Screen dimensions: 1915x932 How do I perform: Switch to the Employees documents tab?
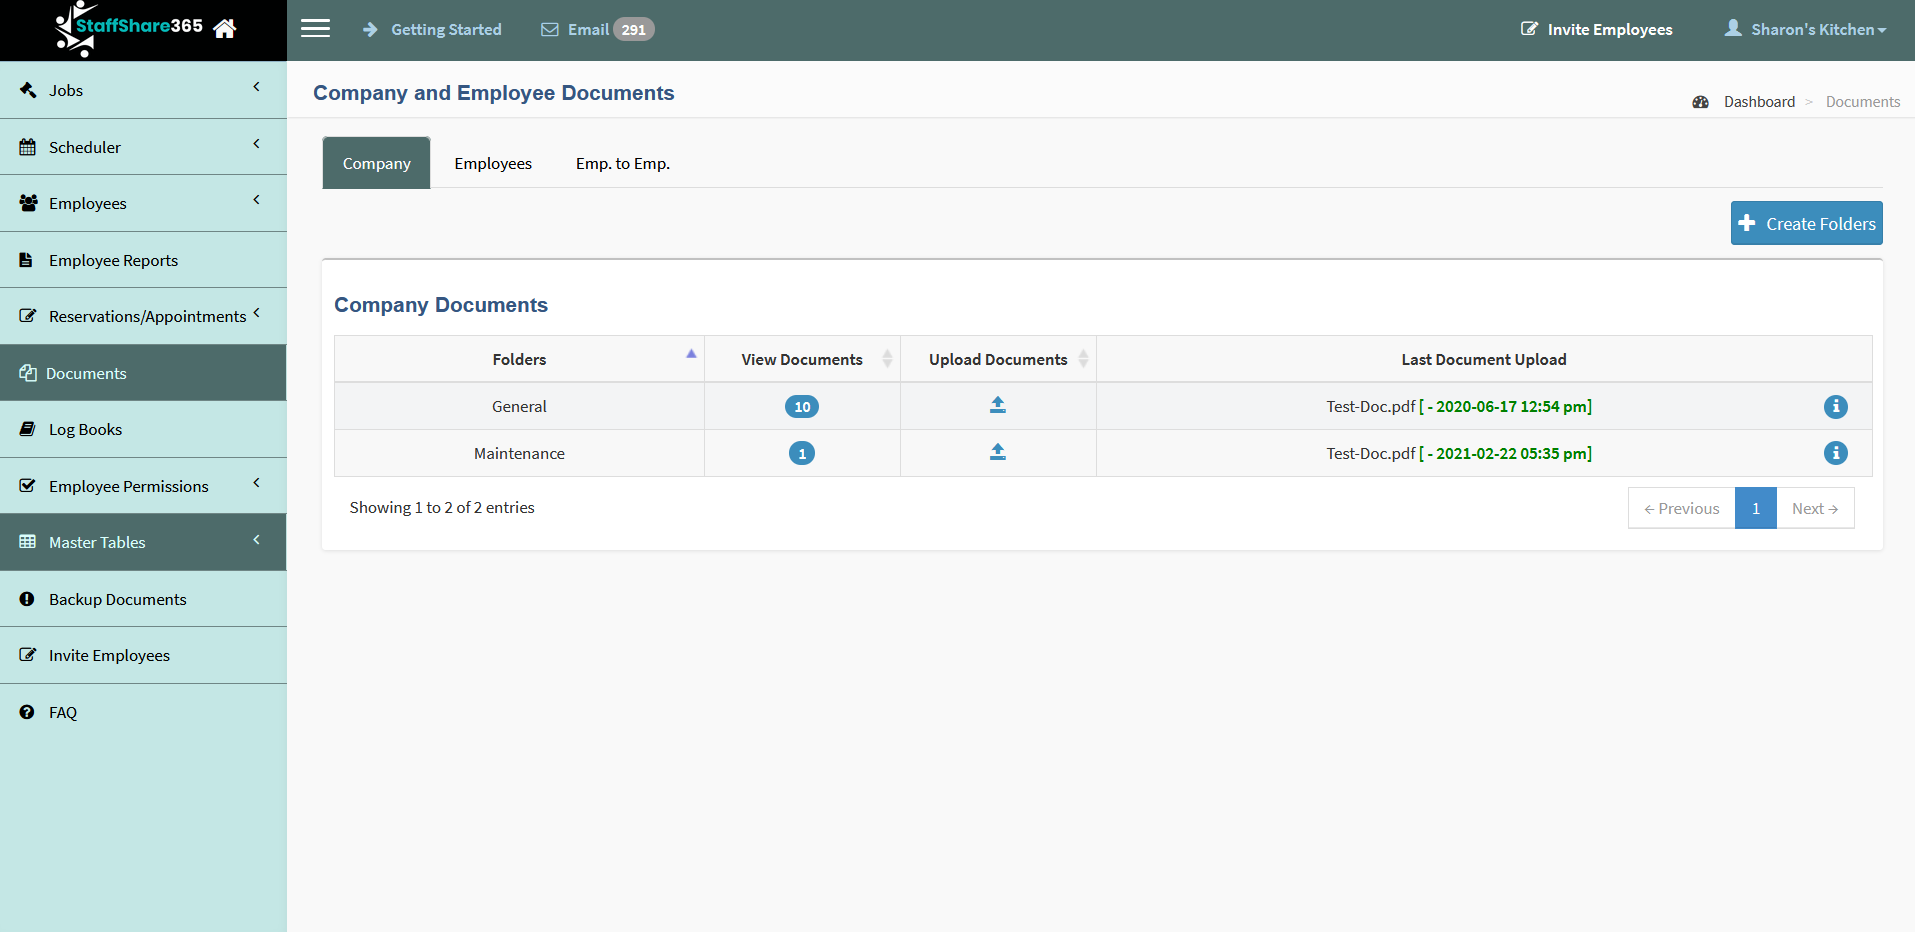(492, 164)
